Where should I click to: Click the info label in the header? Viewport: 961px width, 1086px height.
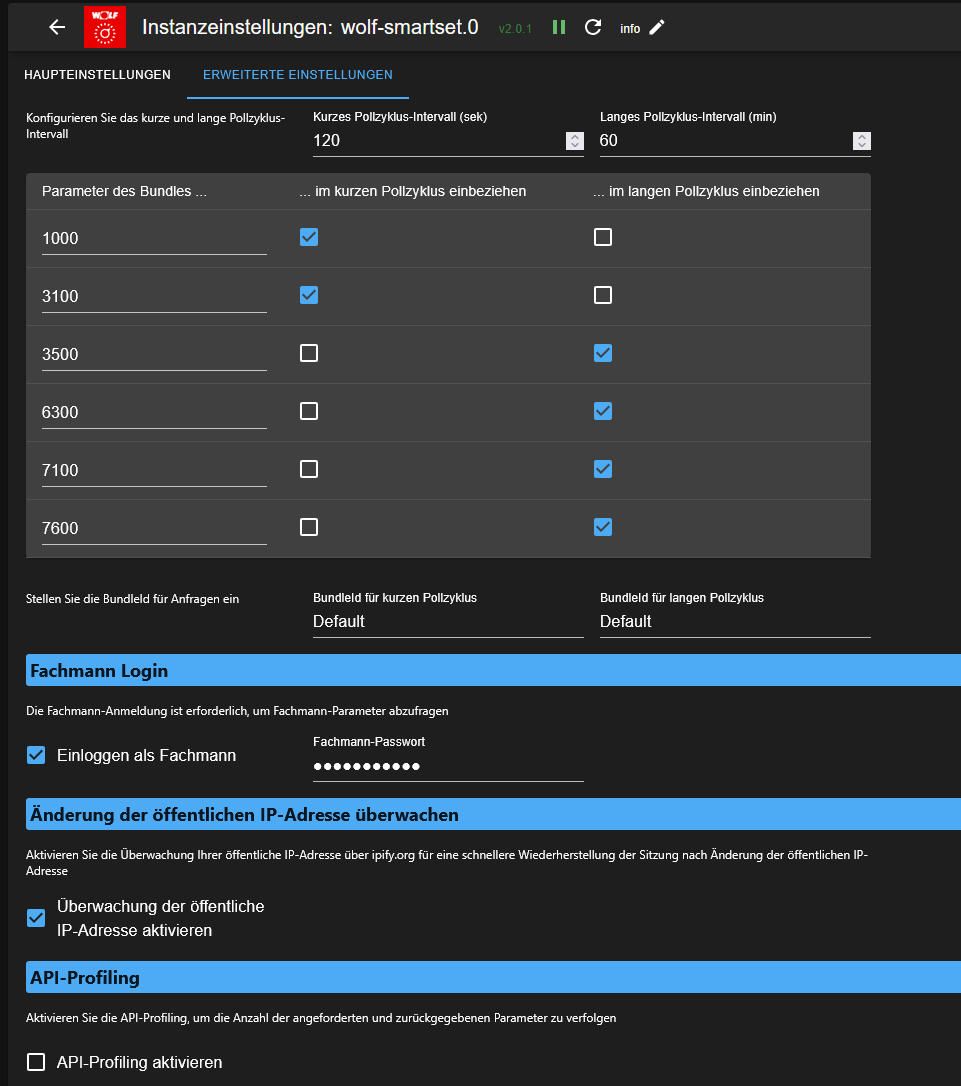[630, 29]
